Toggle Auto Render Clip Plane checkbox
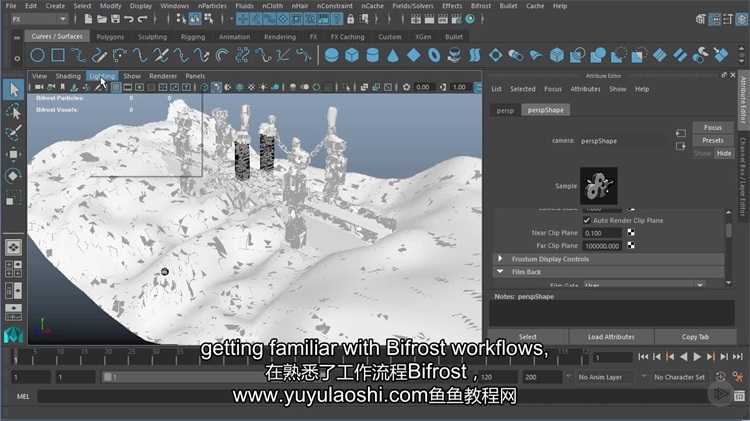Viewport: 750px width, 421px height. click(586, 221)
